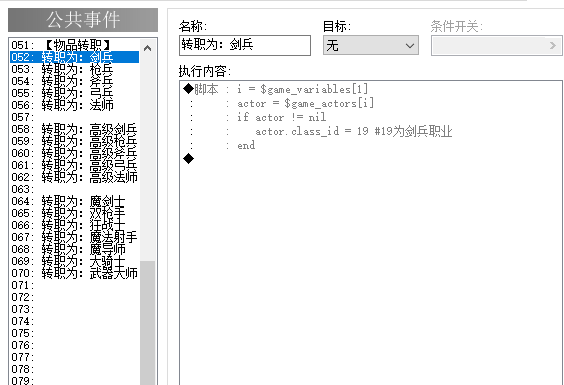Click the 公共事件 header panel
Viewport: 564px width, 385px height.
pyautogui.click(x=83, y=20)
